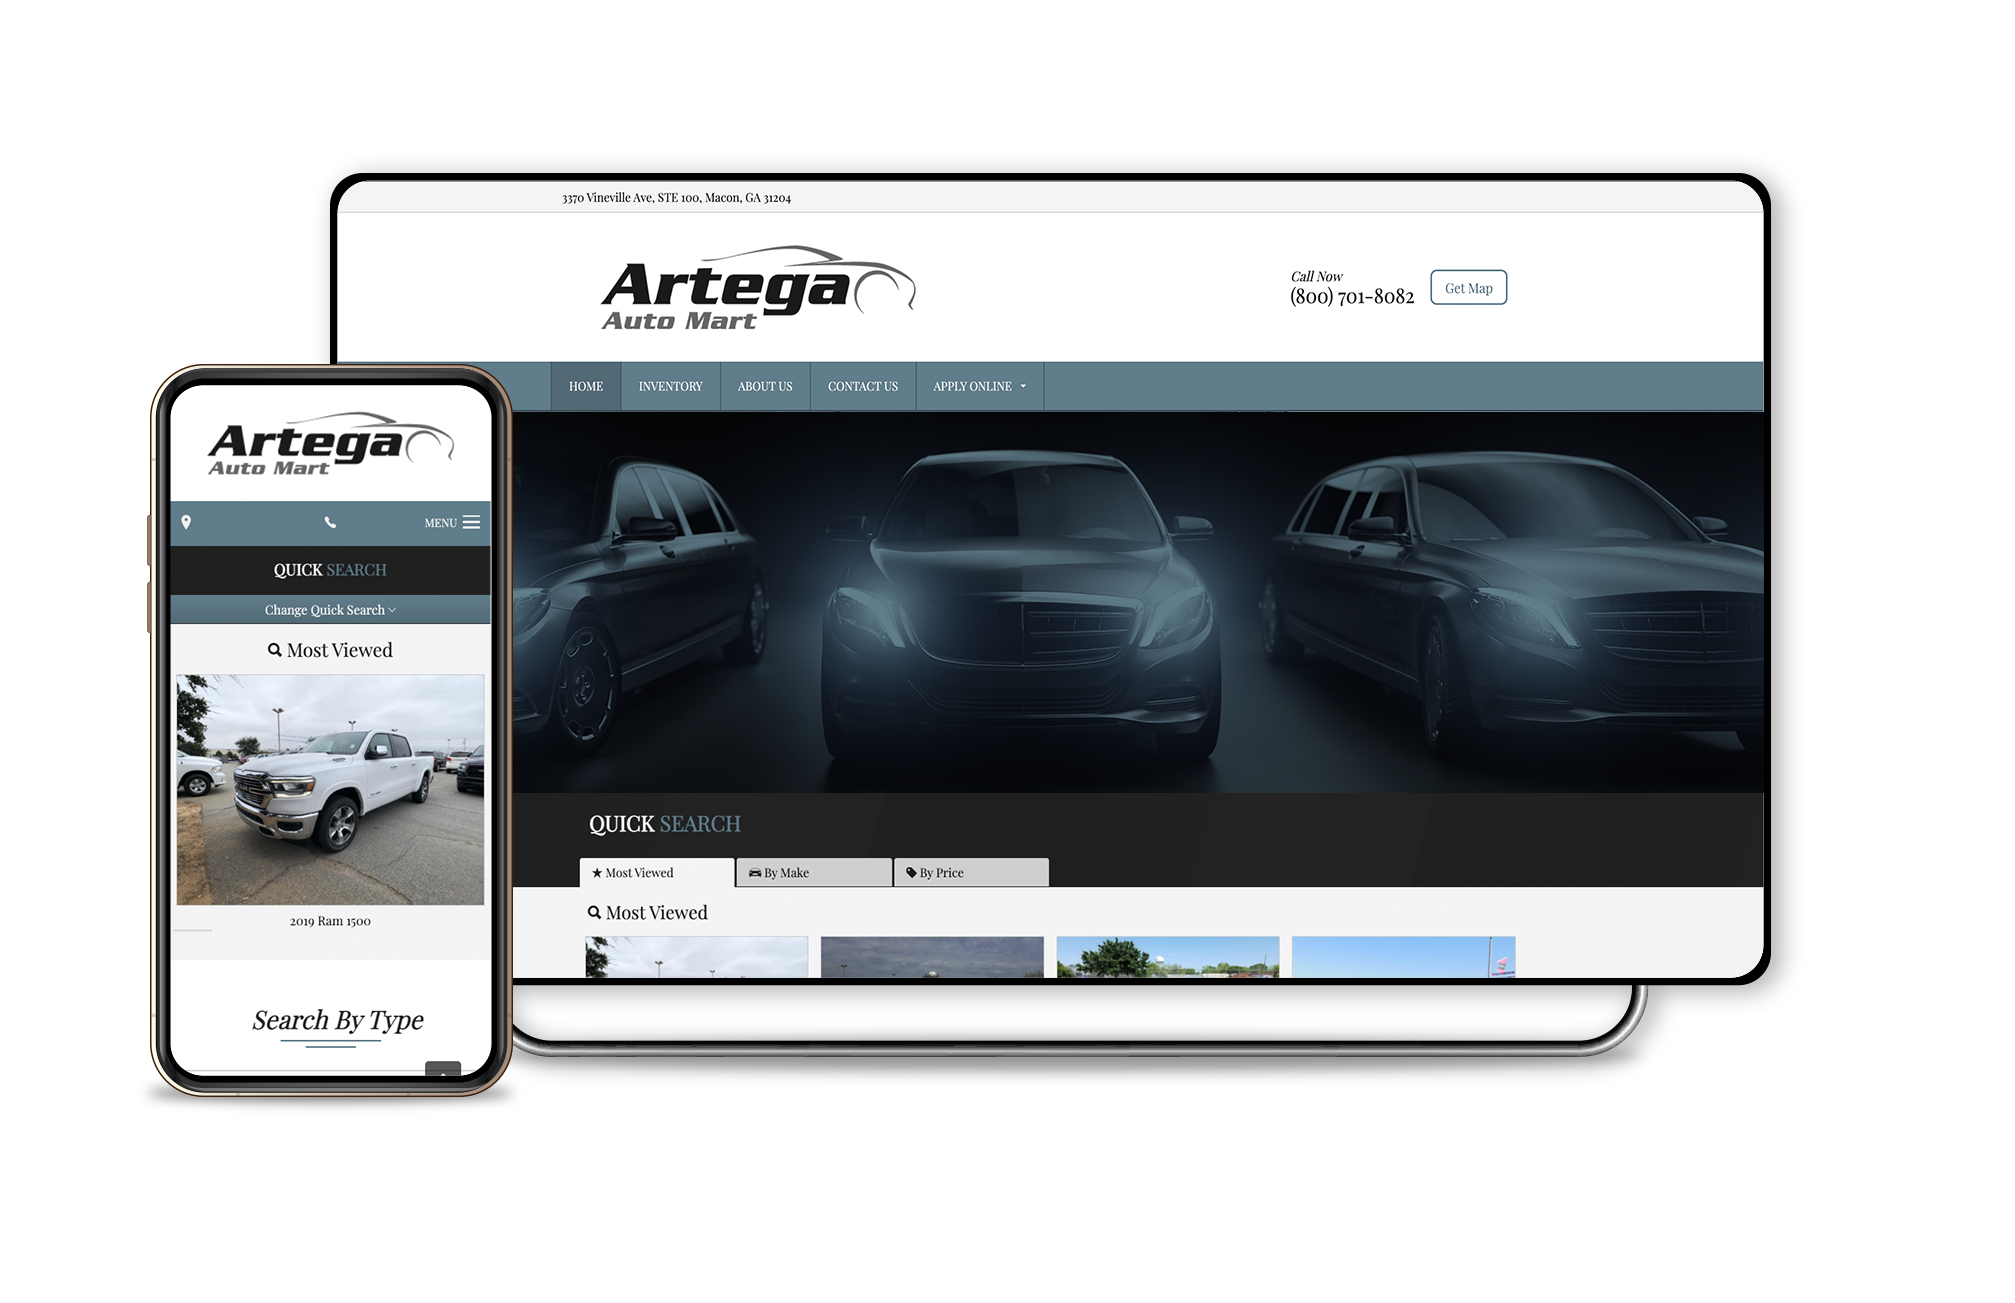Tap the QUICK SEARCH bar on phone
This screenshot has height=1303, width=2015.
330,570
